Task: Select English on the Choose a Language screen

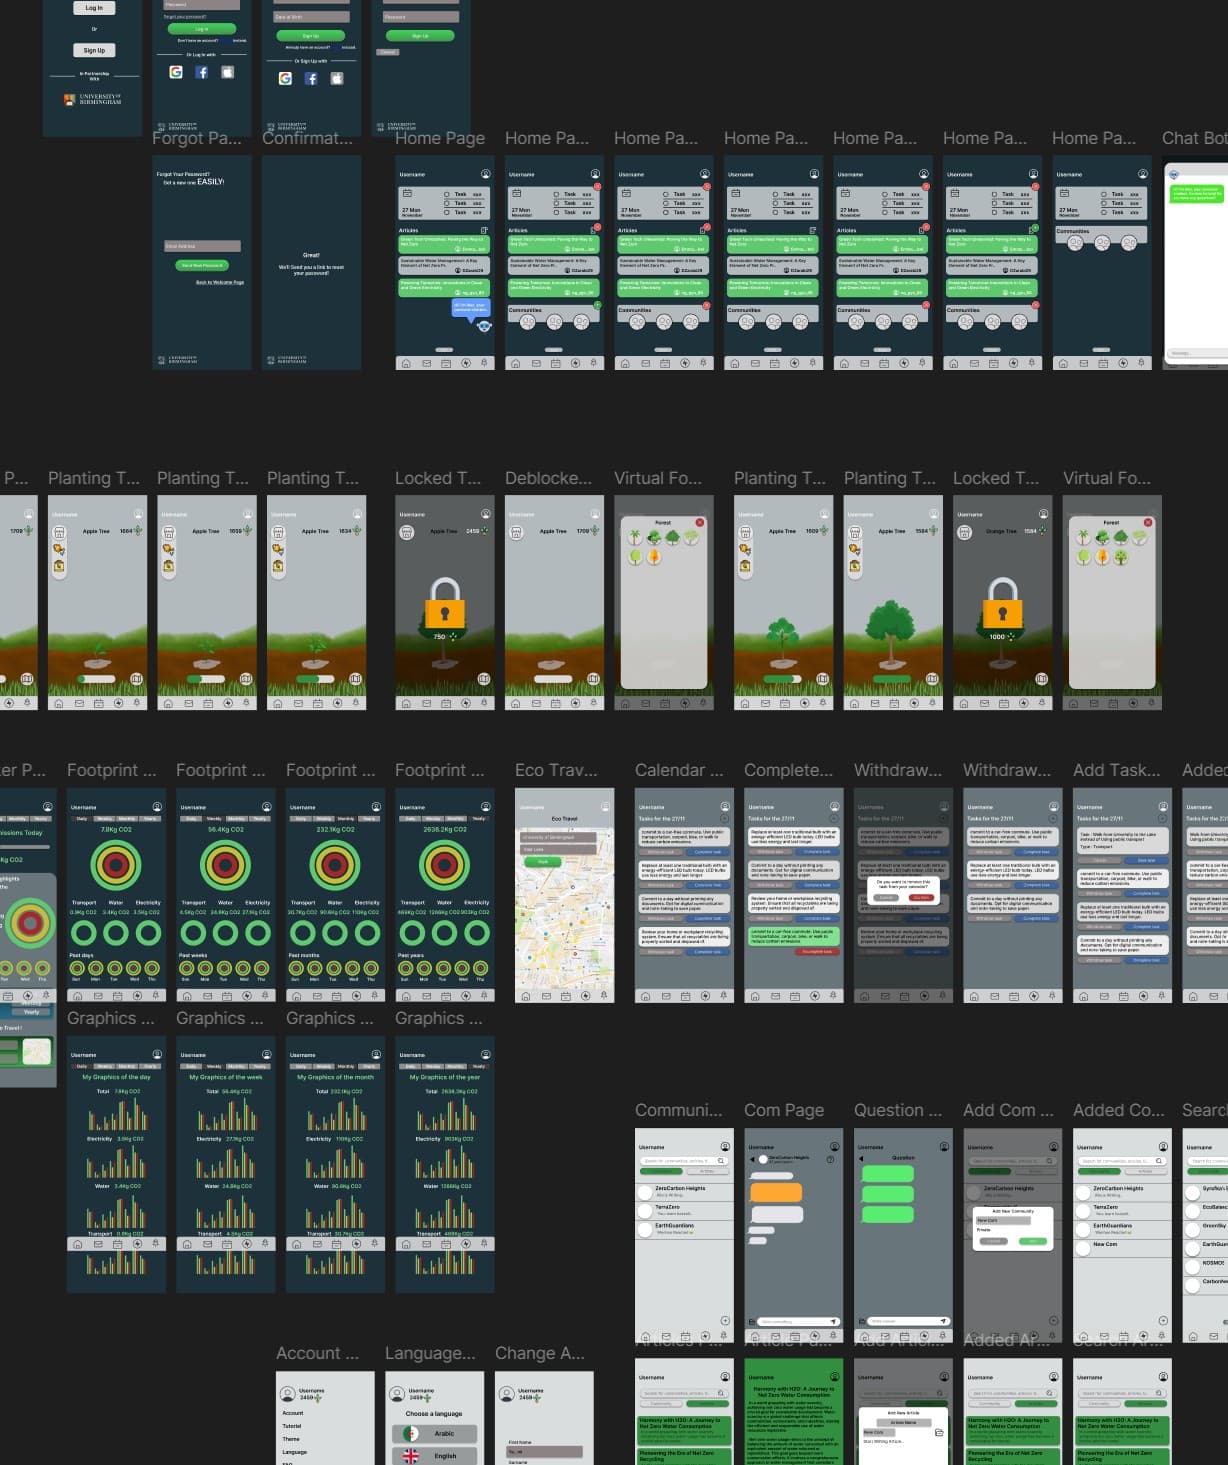Action: coord(437,1455)
